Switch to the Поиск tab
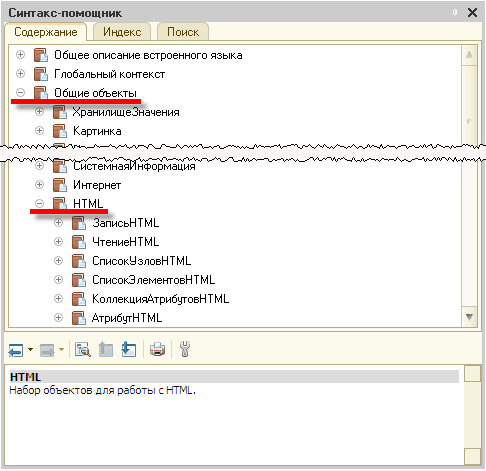 click(183, 32)
